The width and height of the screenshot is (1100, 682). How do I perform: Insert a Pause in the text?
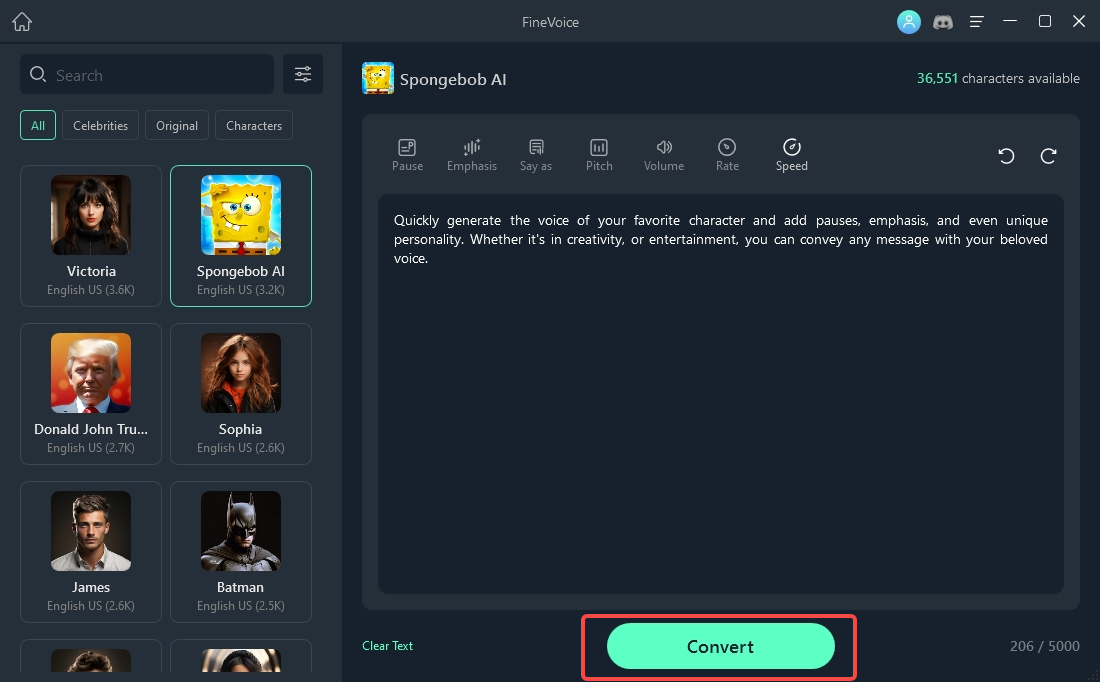[408, 155]
